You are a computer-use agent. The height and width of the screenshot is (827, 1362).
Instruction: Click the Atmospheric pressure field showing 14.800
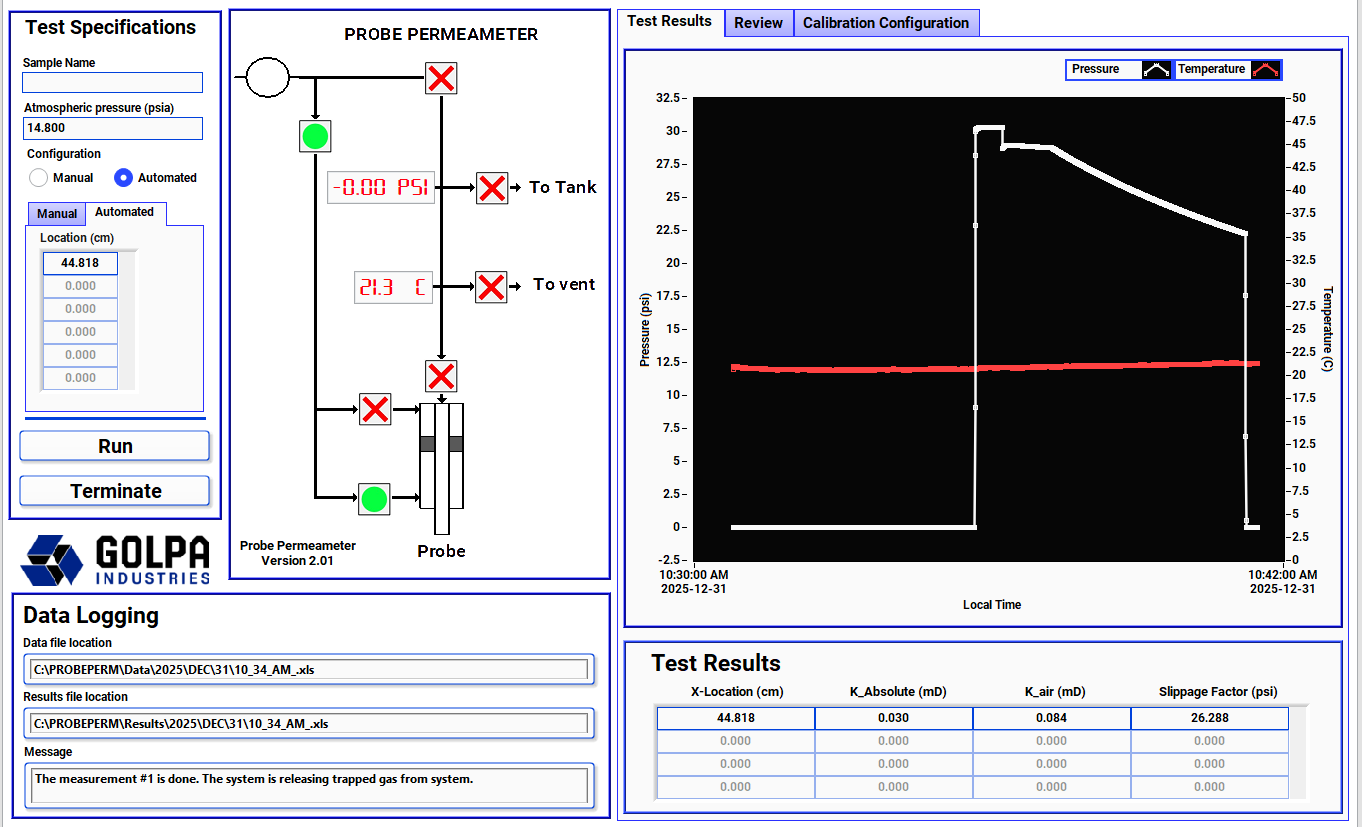(x=113, y=128)
